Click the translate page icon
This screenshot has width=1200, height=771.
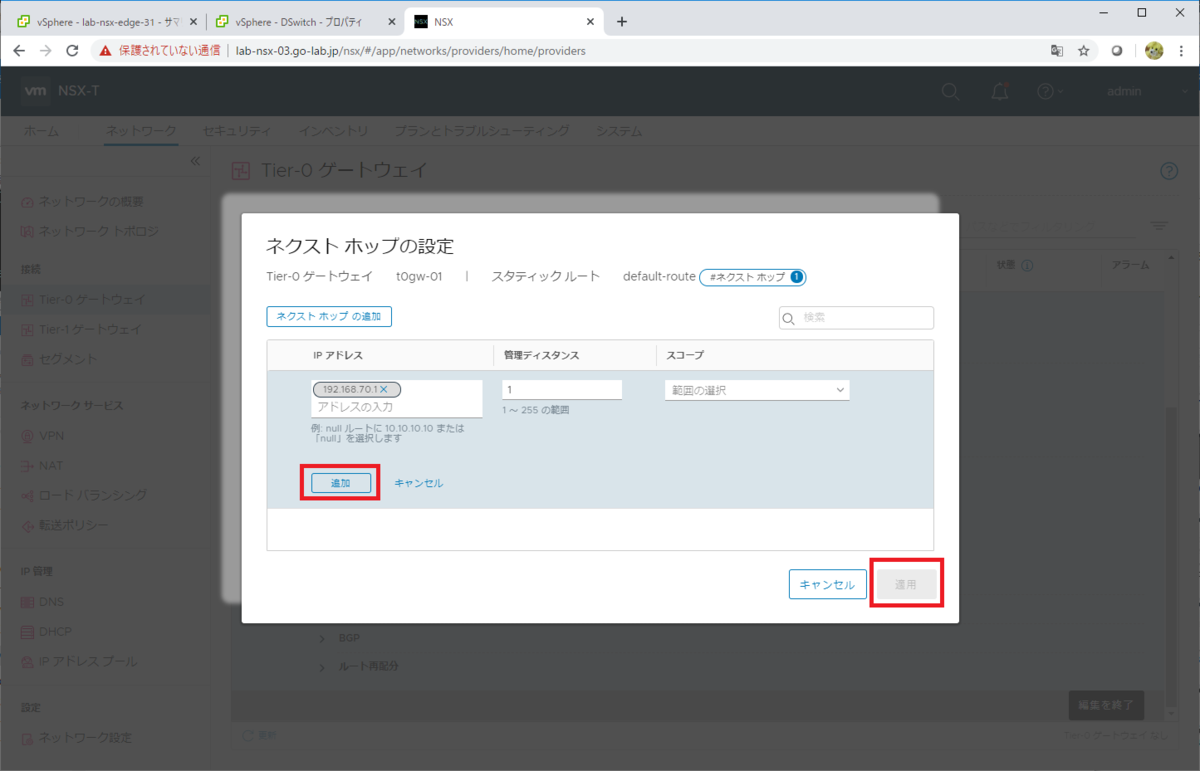point(1057,51)
